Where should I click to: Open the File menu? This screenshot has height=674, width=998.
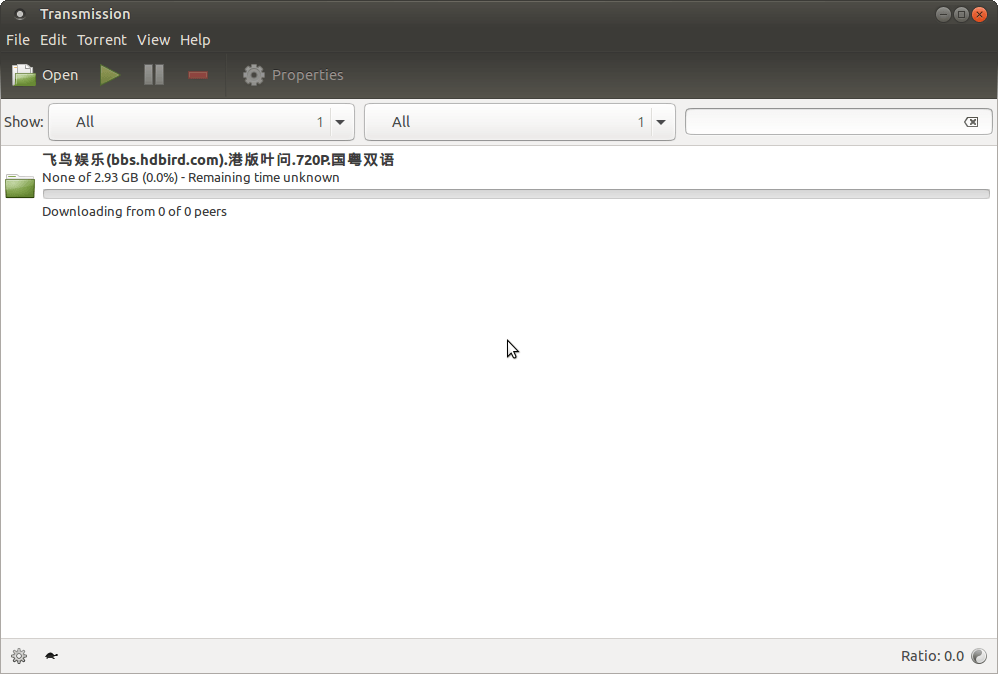18,40
